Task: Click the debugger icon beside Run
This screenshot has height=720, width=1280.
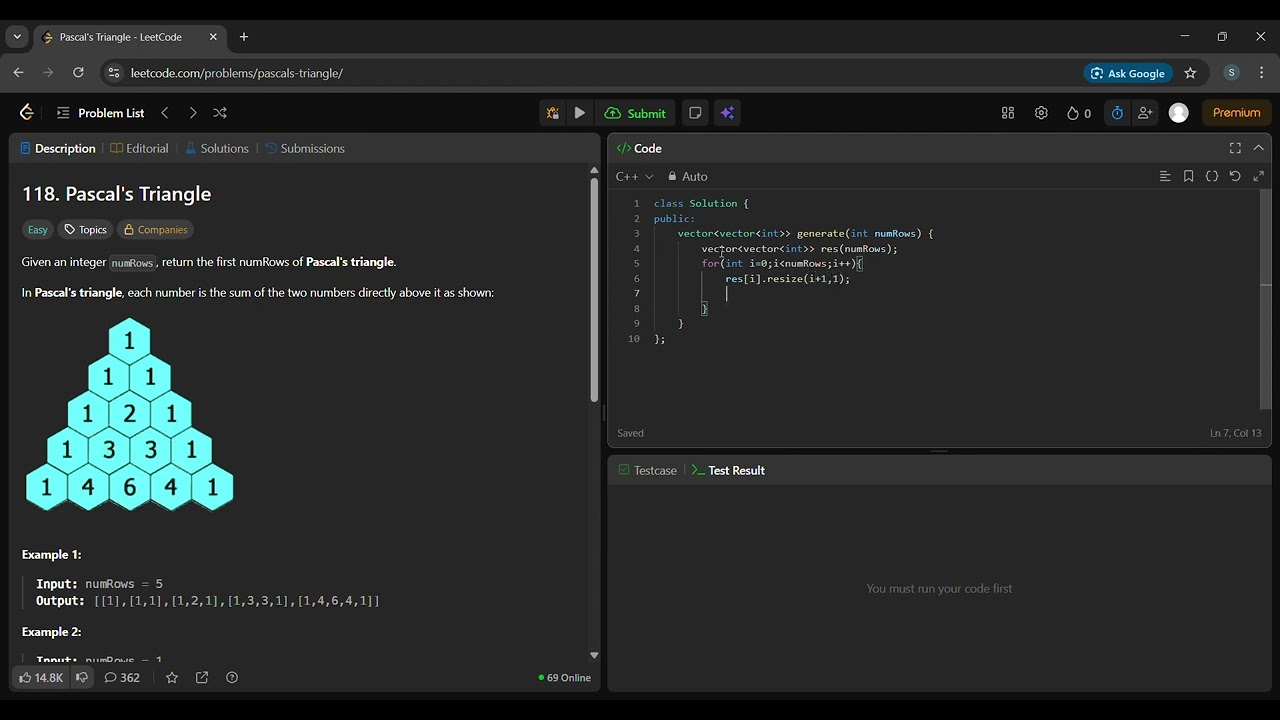Action: 552,113
